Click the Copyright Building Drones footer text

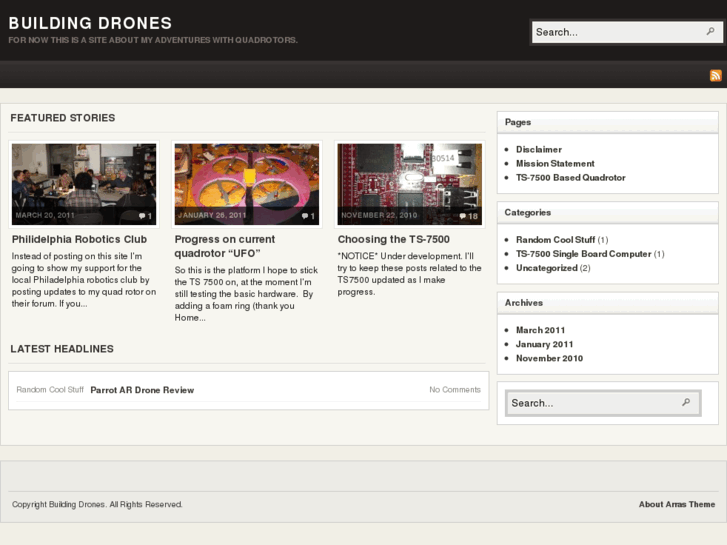click(x=97, y=504)
